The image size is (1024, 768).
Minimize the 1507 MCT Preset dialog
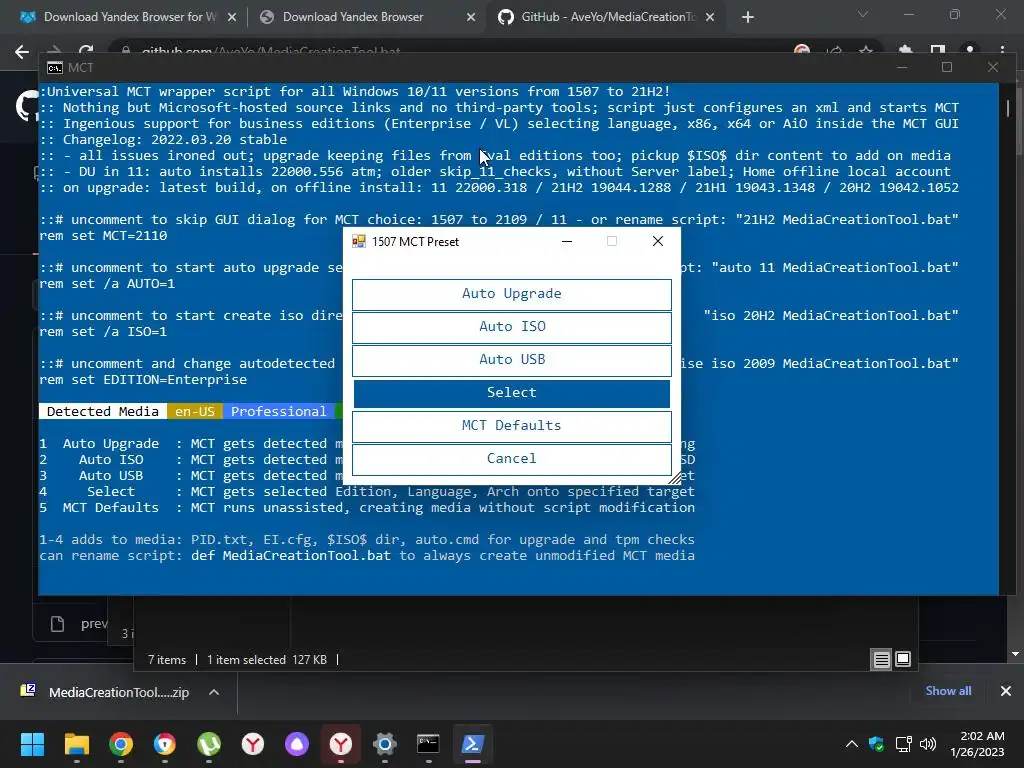pos(567,241)
